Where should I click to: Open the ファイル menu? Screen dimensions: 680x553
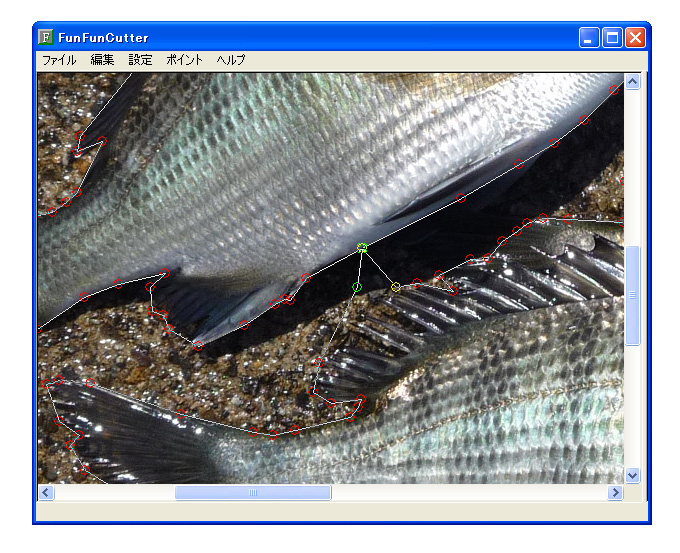click(x=59, y=60)
